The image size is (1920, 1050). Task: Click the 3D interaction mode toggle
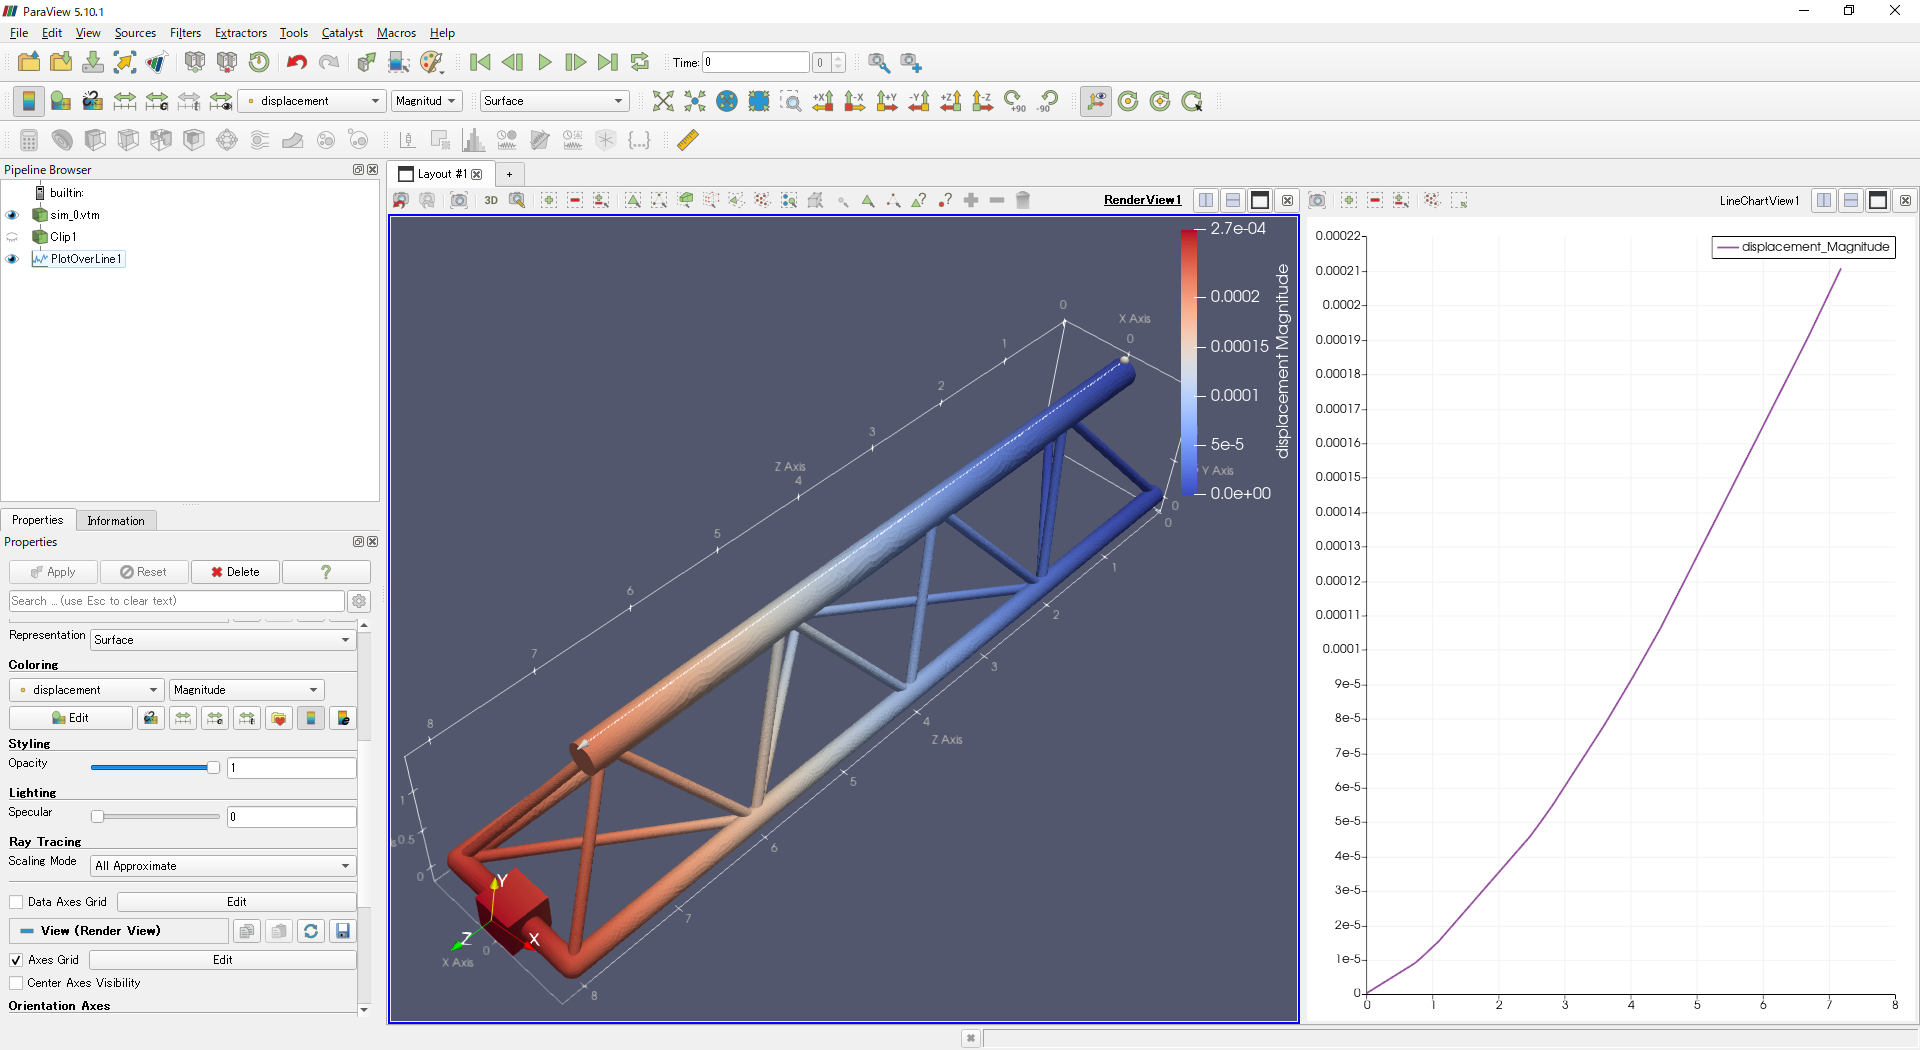point(491,200)
